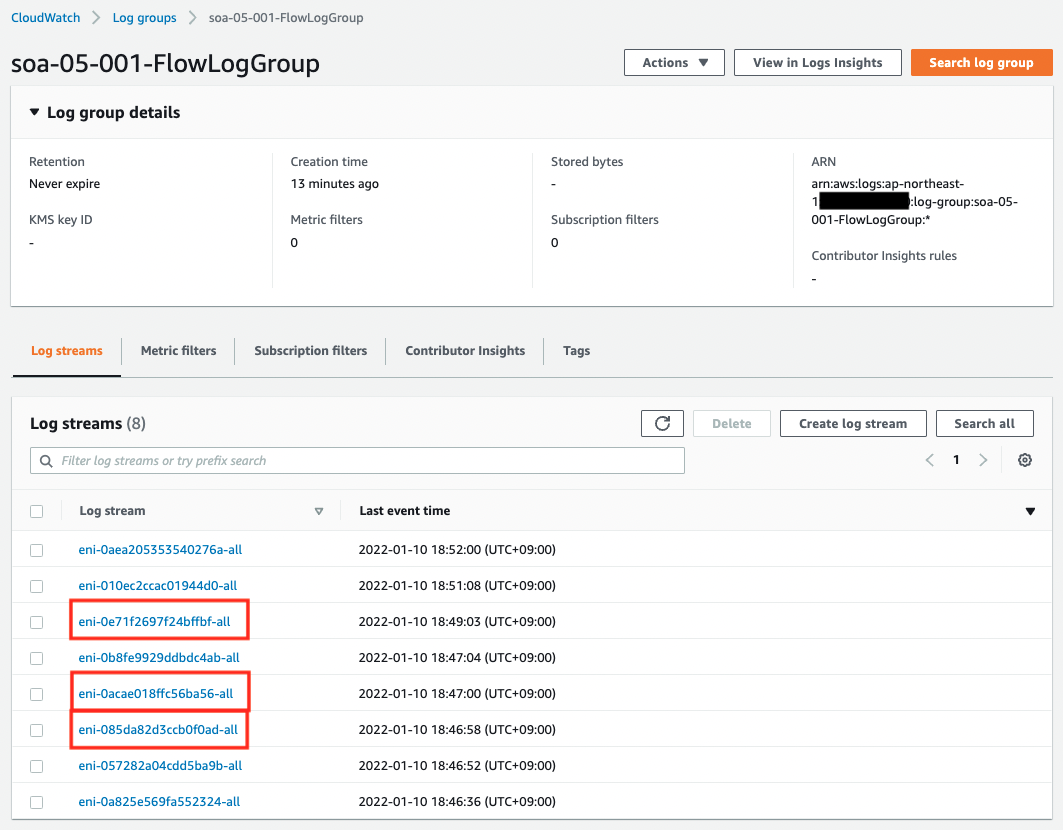Focus the filter log streams search field
Screen dimensions: 1063x830
(358, 461)
